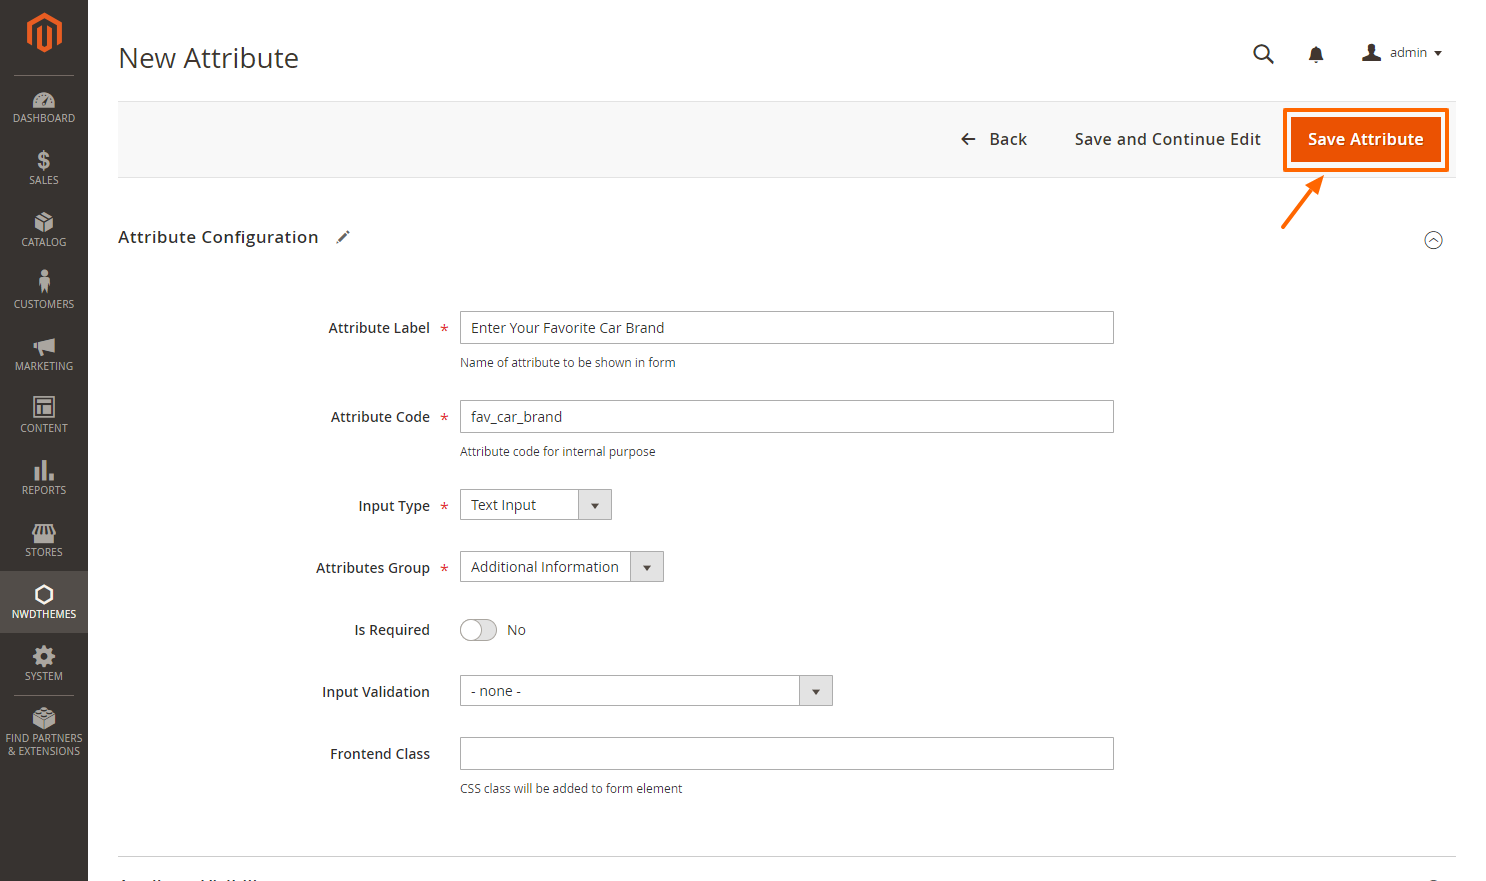Open the Stores menu
This screenshot has height=881, width=1486.
[44, 539]
